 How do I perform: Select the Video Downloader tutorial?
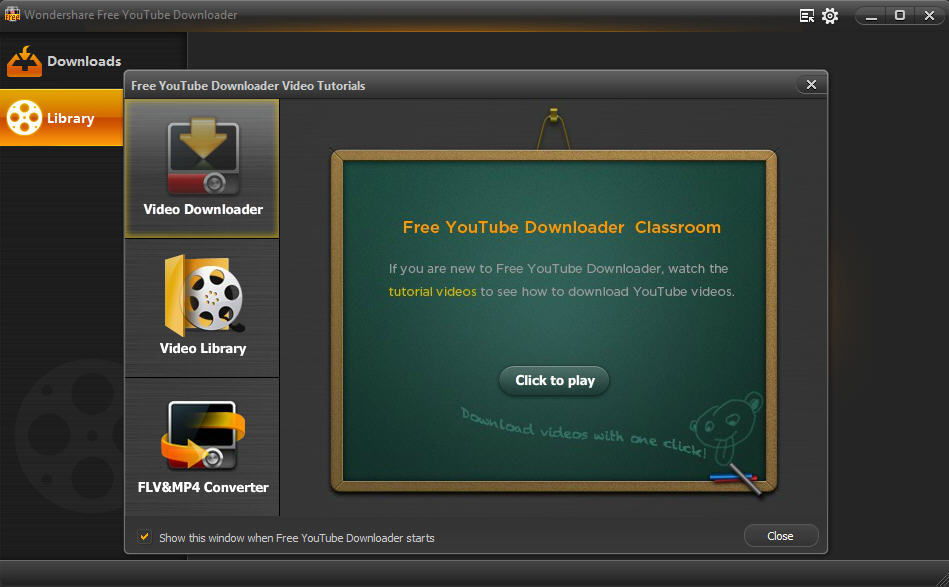tap(202, 168)
